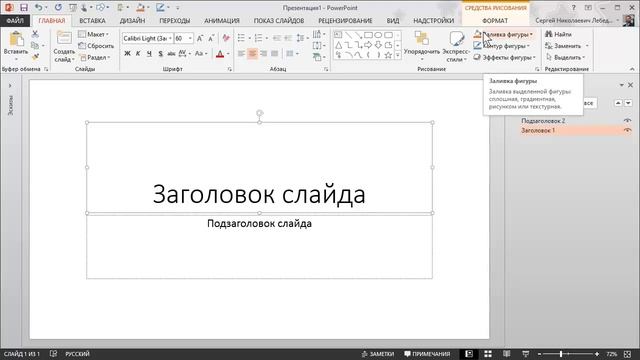The height and width of the screenshot is (360, 640).
Task: Open the Section (Раздел) dropdown
Action: click(95, 58)
